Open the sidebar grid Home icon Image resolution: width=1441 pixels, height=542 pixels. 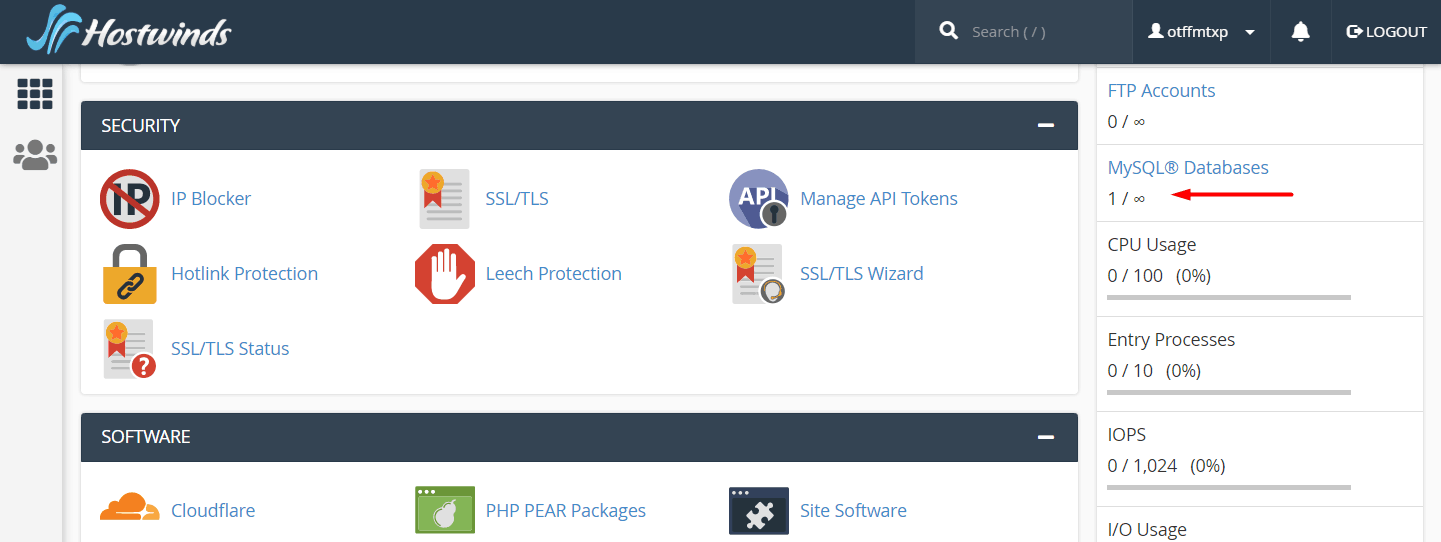[x=35, y=94]
